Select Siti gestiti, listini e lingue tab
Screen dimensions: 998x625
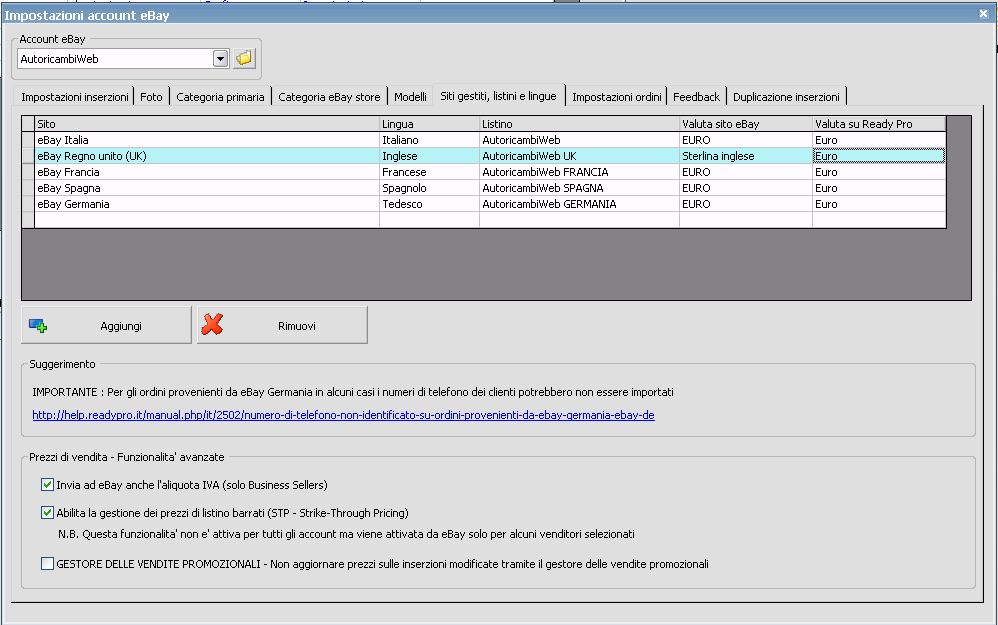pos(498,95)
